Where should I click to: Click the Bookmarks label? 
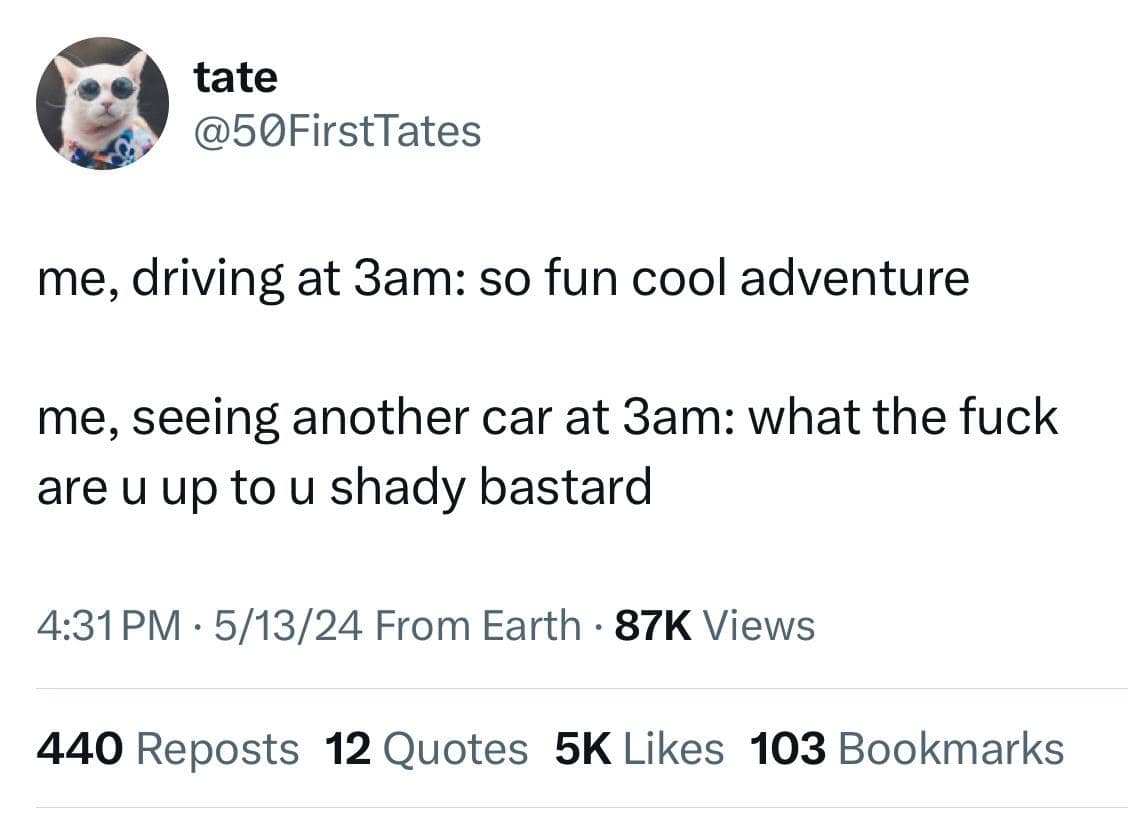(951, 749)
